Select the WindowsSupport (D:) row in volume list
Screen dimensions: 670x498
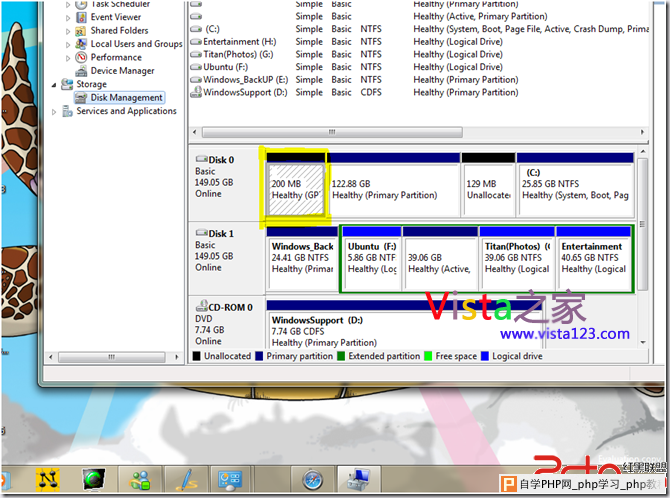pos(419,92)
